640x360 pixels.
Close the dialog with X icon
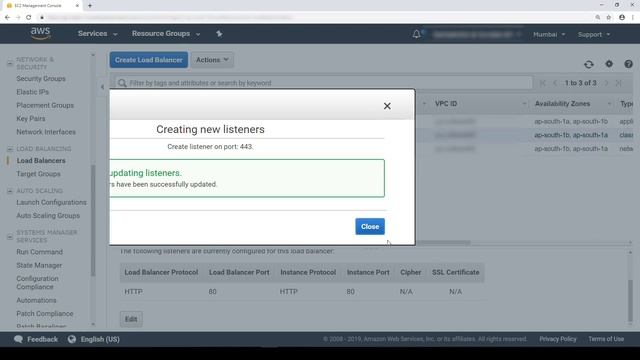387,106
